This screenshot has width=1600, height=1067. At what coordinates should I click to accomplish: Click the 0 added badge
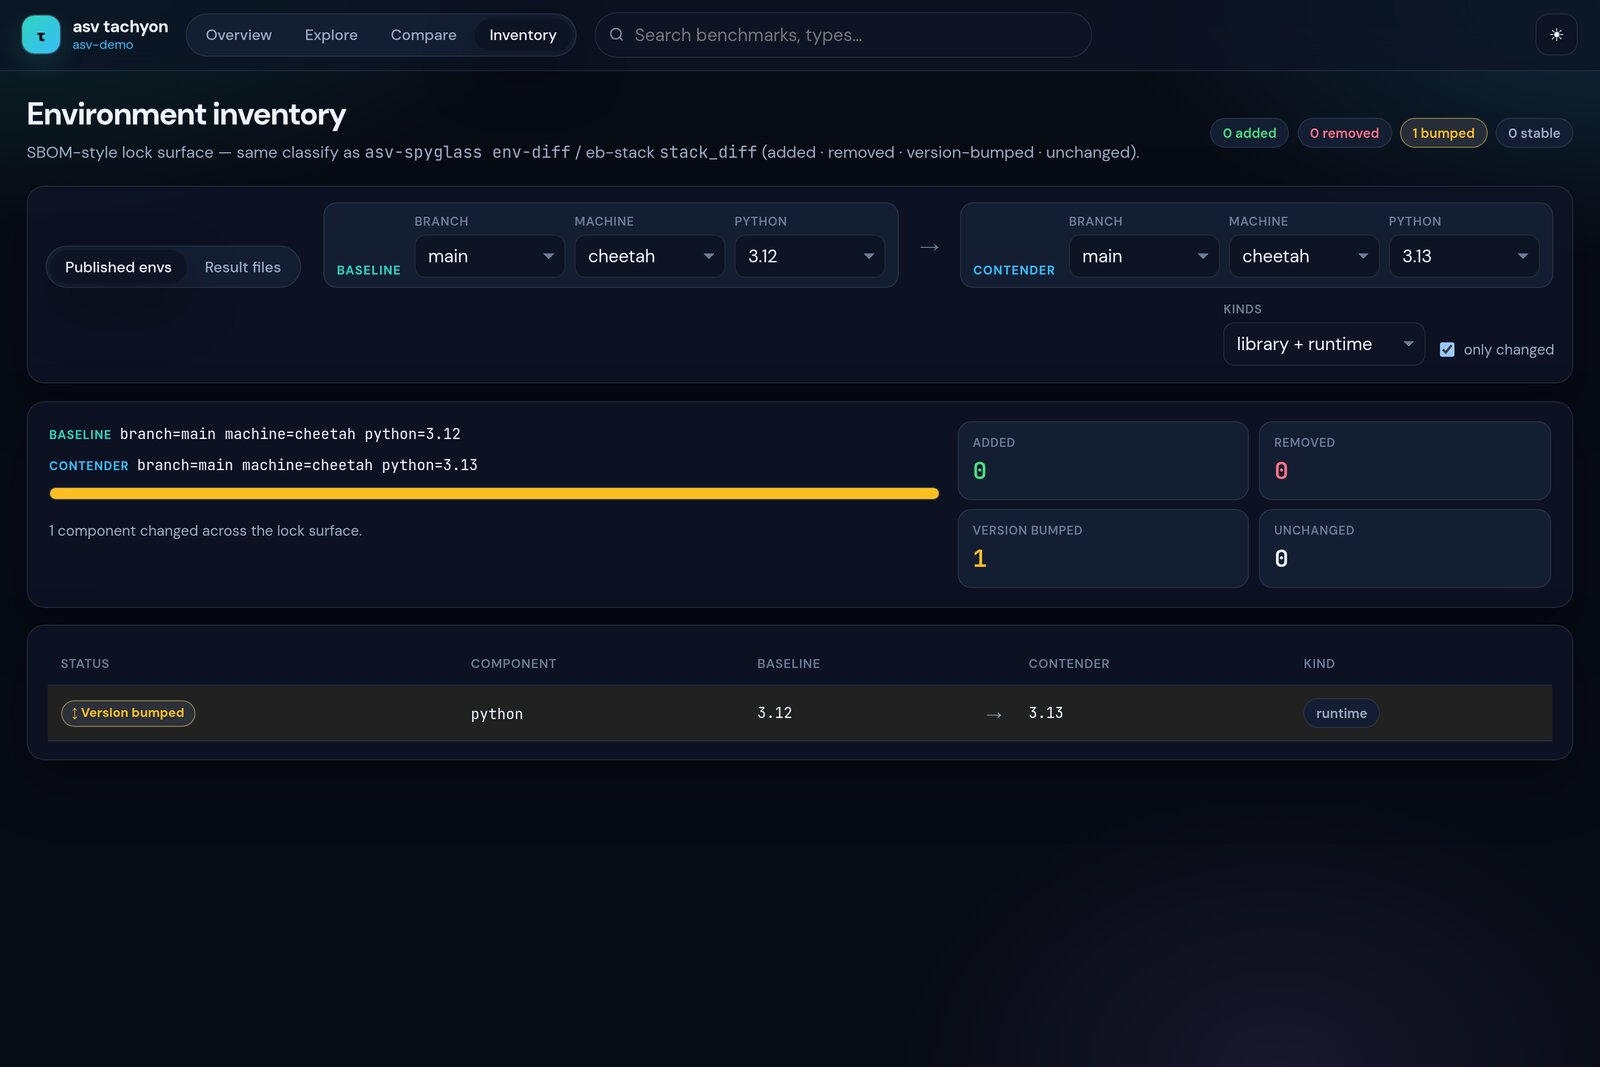[x=1249, y=133]
